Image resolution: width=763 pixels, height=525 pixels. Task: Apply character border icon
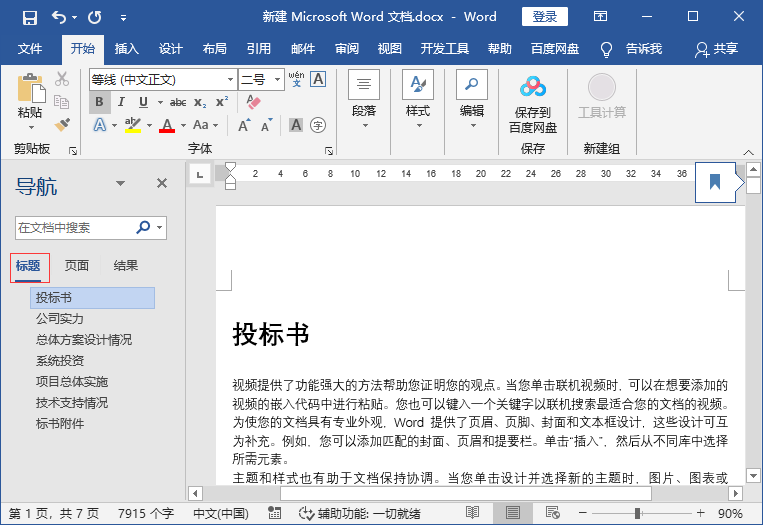[318, 79]
